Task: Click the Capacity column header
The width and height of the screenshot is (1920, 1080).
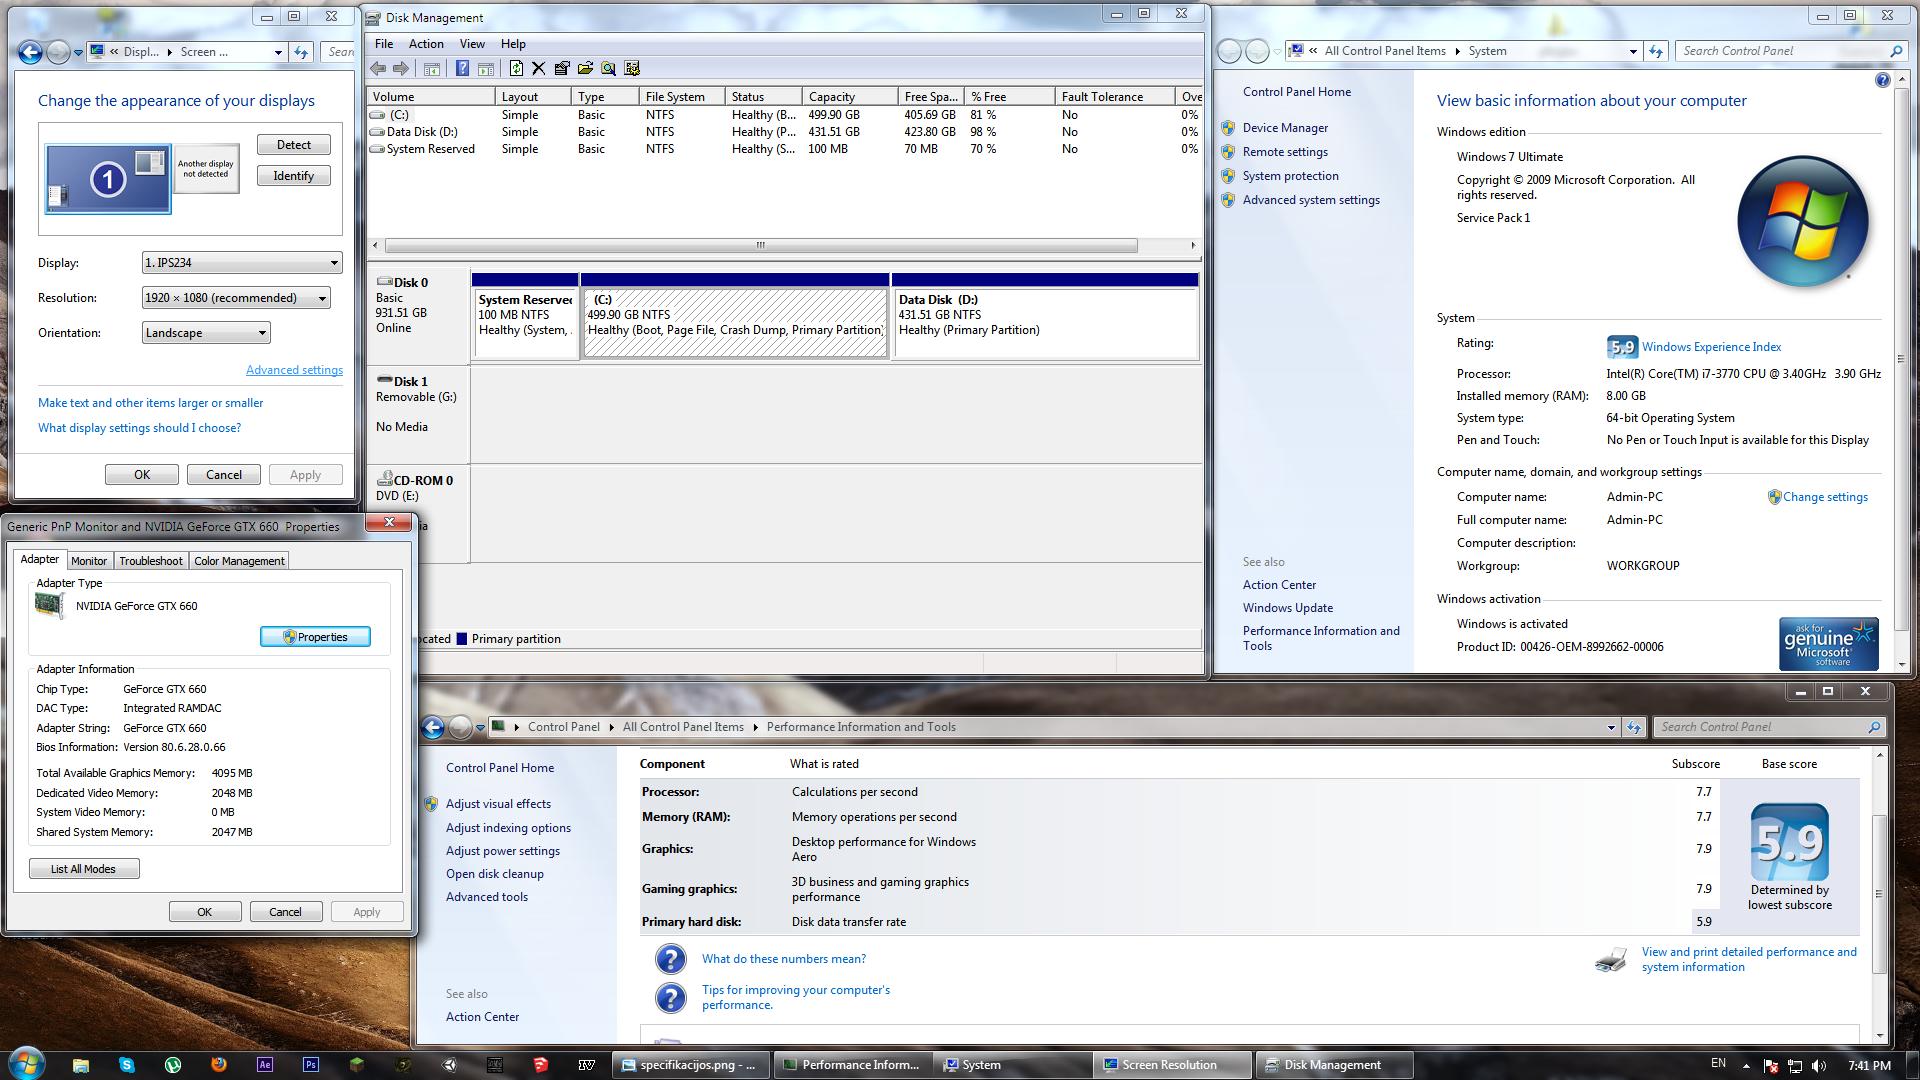Action: coord(850,97)
